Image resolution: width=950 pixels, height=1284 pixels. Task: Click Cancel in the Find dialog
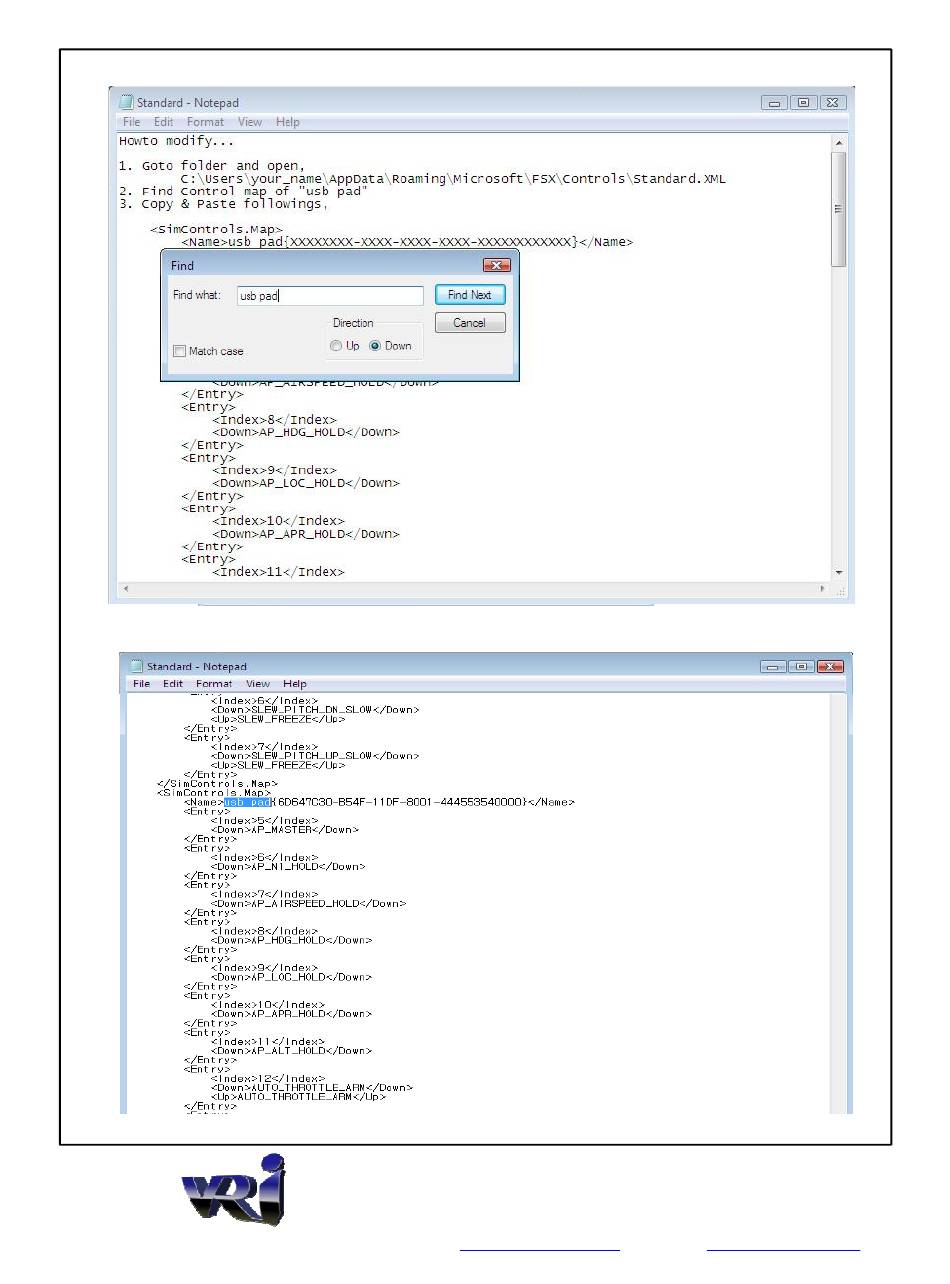tap(469, 323)
